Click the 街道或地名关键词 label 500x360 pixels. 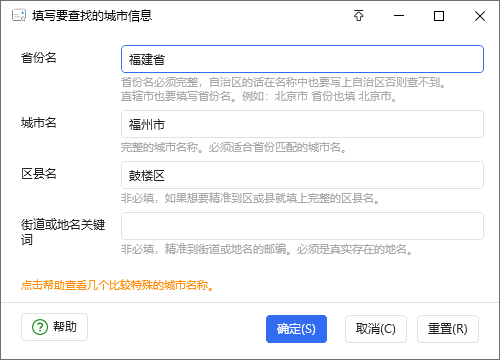point(63,232)
